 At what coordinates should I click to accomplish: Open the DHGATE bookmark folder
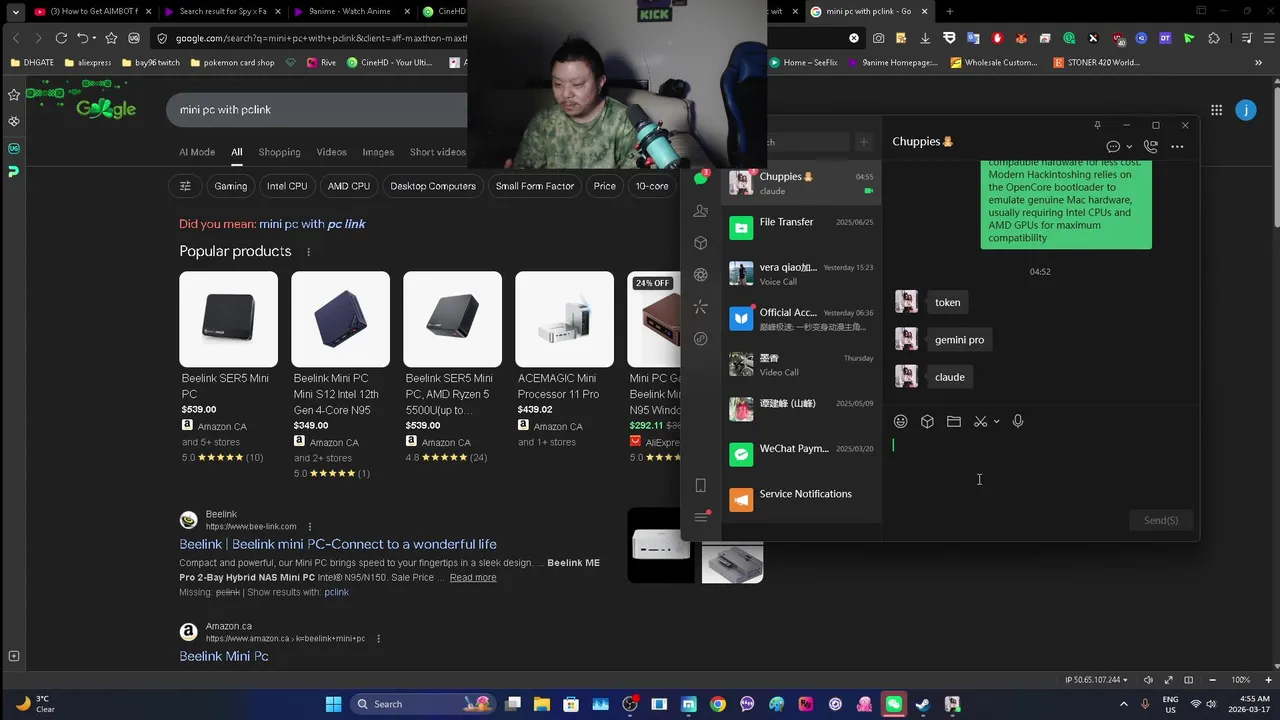33,62
